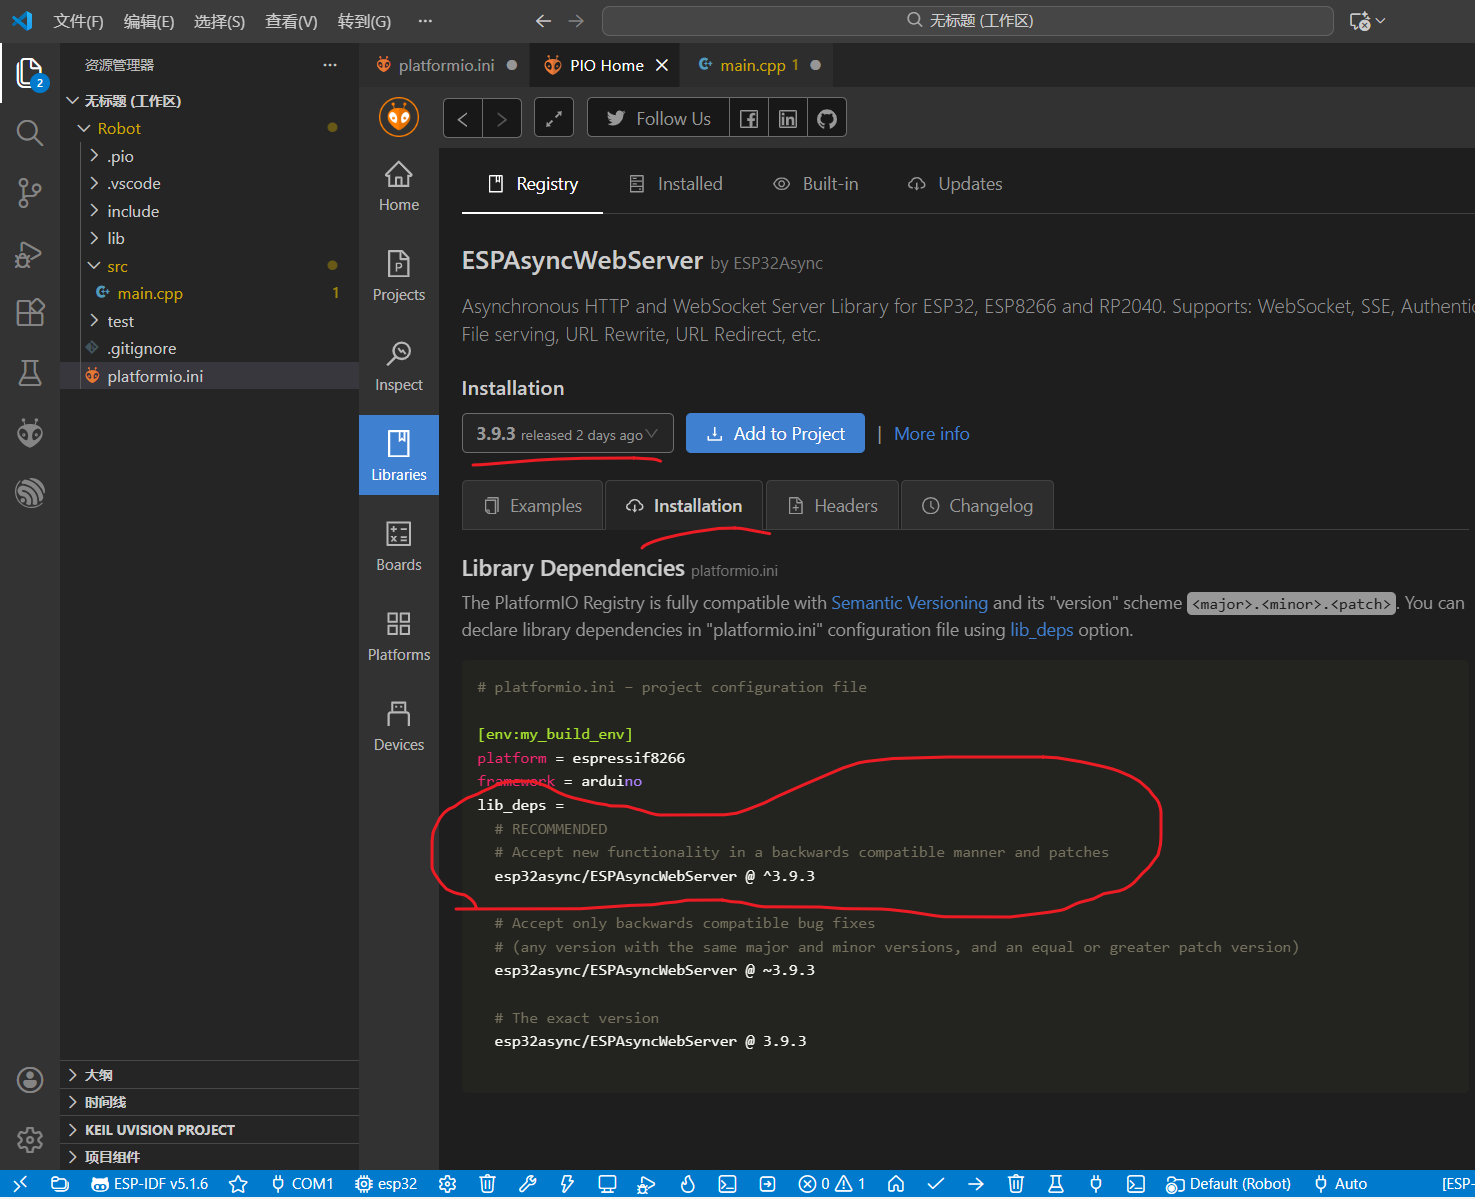Expand the 时间线 timeline section
1475x1199 pixels.
tap(209, 1102)
